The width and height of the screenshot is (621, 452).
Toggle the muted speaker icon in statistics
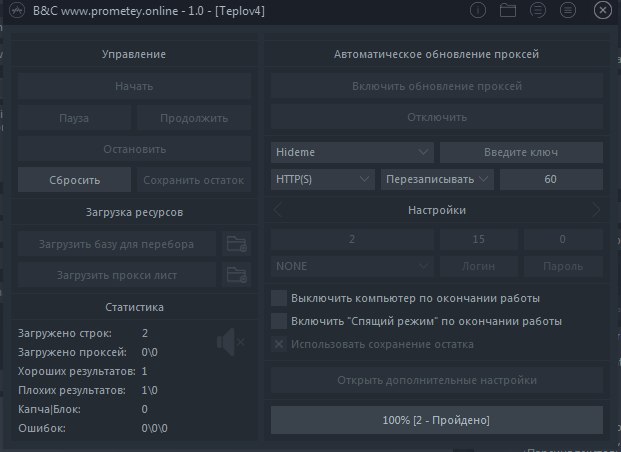230,344
